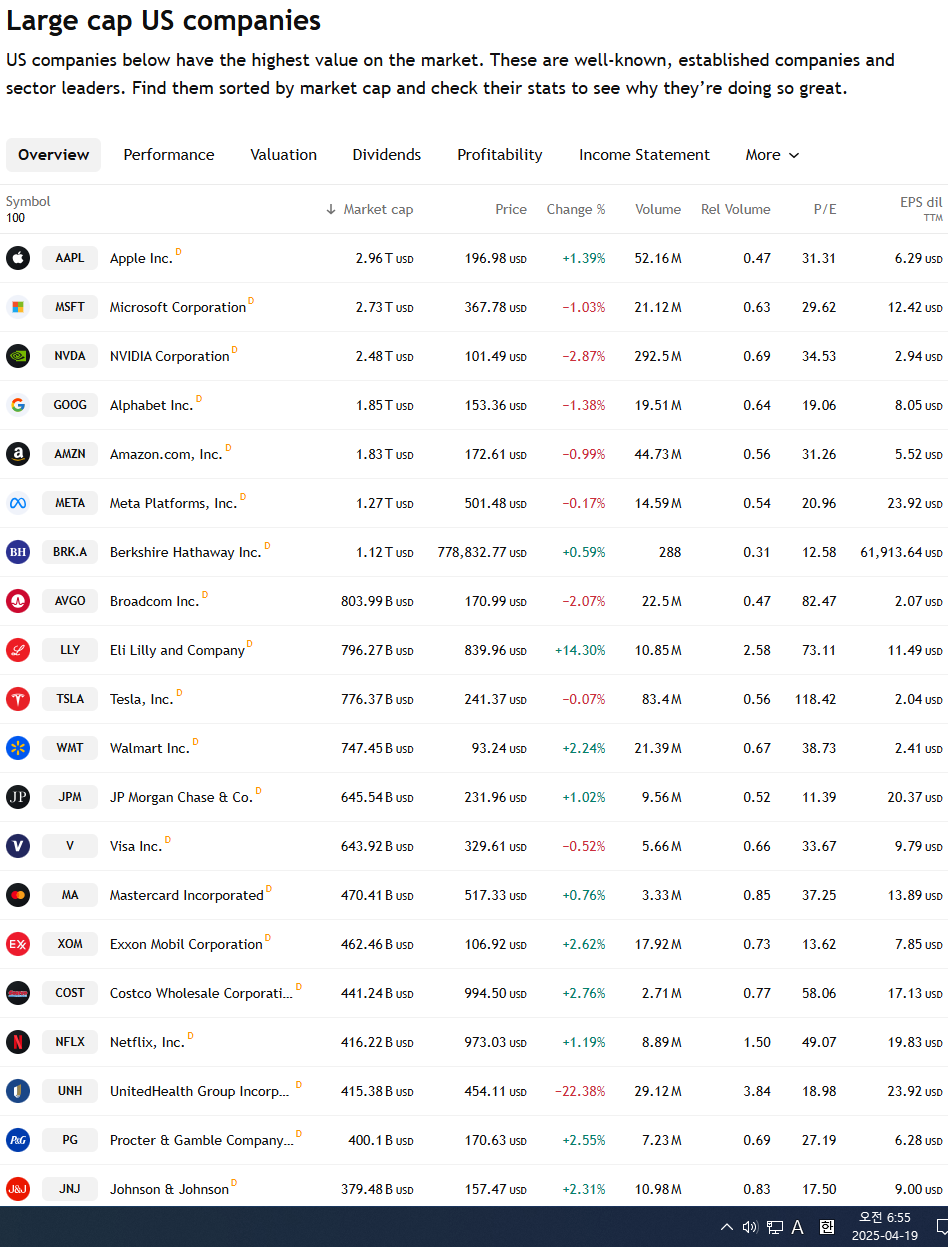Image resolution: width=948 pixels, height=1247 pixels.
Task: Click the Visa logo icon
Action: click(18, 846)
